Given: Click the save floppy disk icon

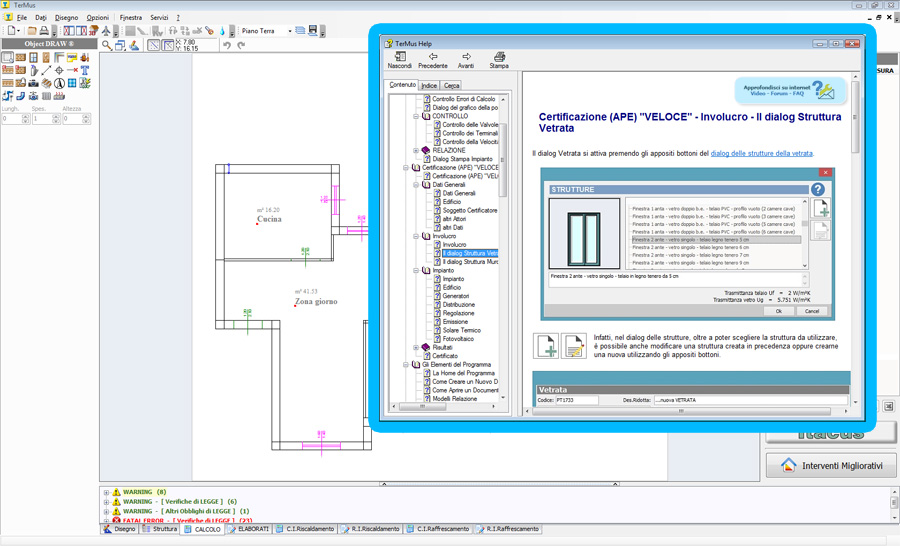Looking at the screenshot, I should click(x=313, y=30).
